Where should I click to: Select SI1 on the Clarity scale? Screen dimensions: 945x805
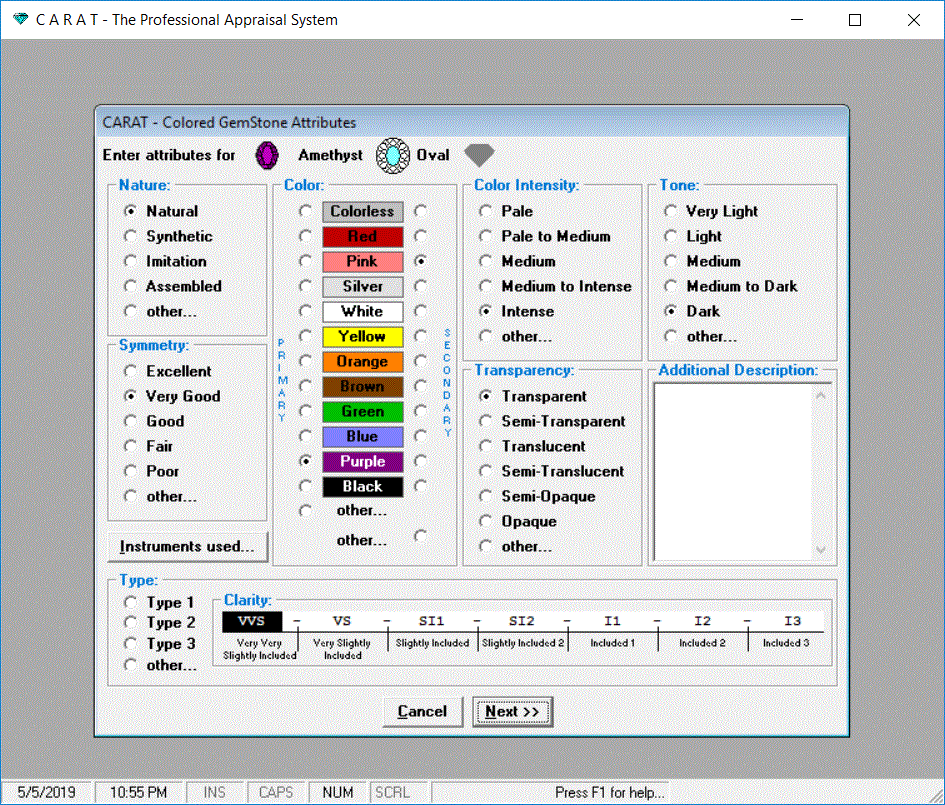(x=432, y=621)
